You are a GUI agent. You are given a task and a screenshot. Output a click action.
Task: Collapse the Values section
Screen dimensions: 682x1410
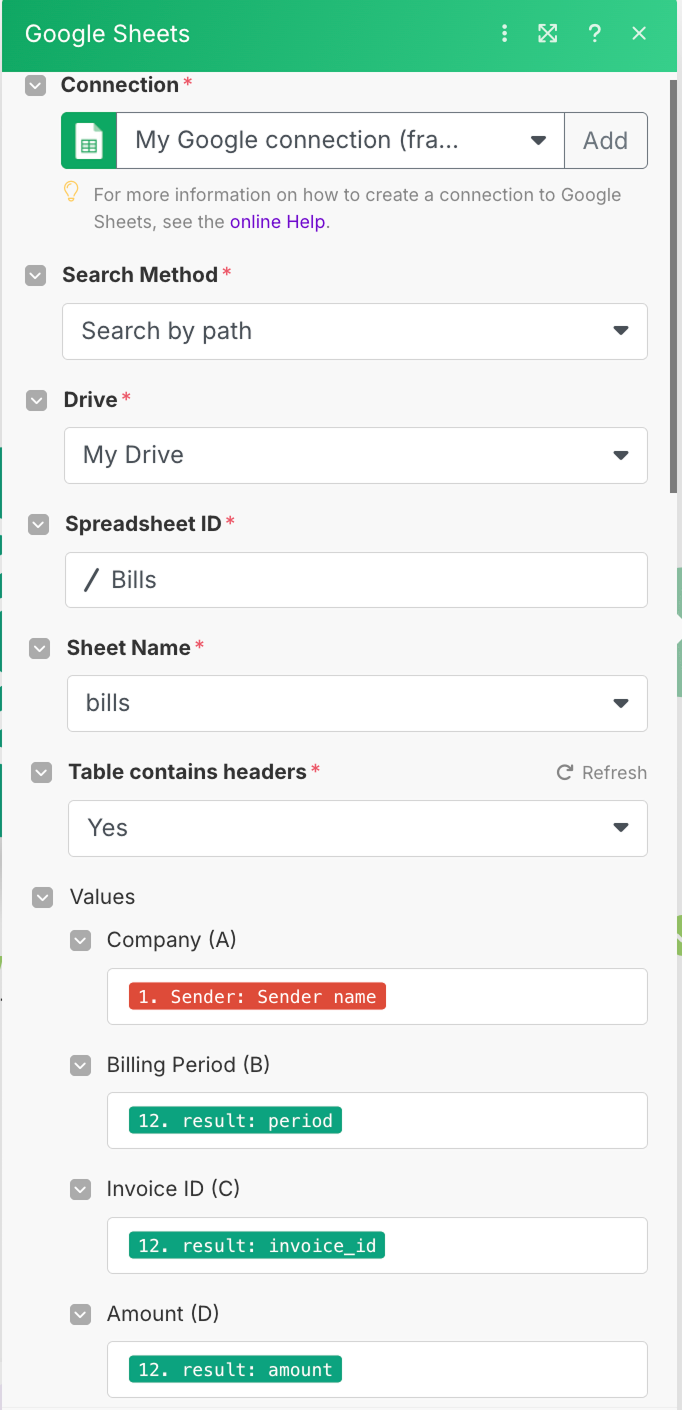pyautogui.click(x=43, y=897)
